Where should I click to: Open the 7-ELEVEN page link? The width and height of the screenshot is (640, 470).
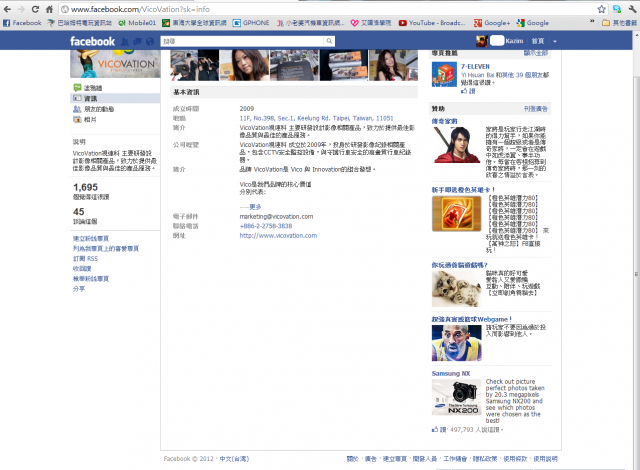[475, 67]
